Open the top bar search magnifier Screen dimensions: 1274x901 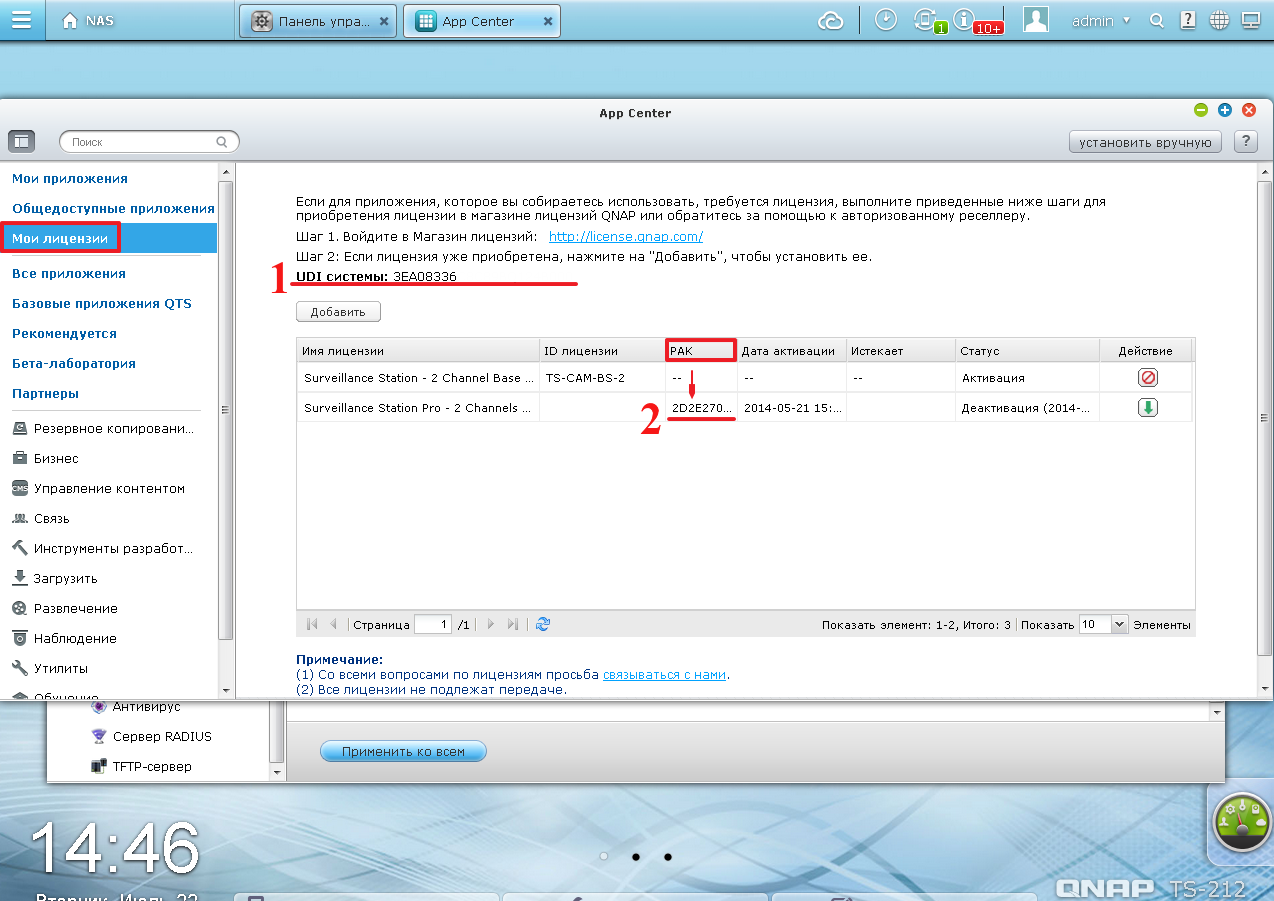[x=1157, y=21]
